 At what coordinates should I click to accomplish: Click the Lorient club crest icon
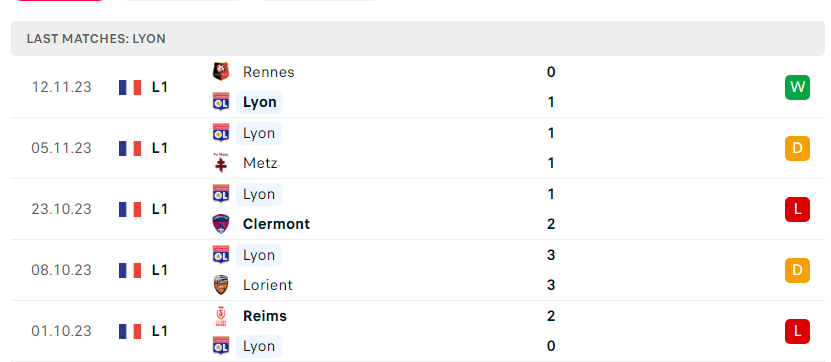click(221, 285)
